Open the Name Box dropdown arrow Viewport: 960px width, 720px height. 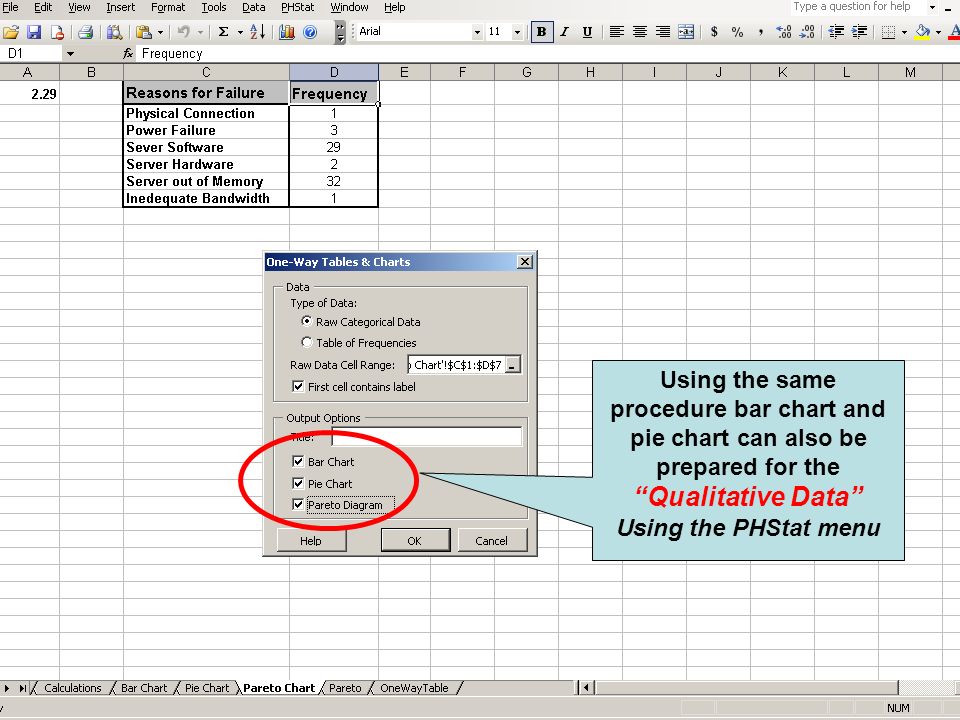pyautogui.click(x=70, y=54)
